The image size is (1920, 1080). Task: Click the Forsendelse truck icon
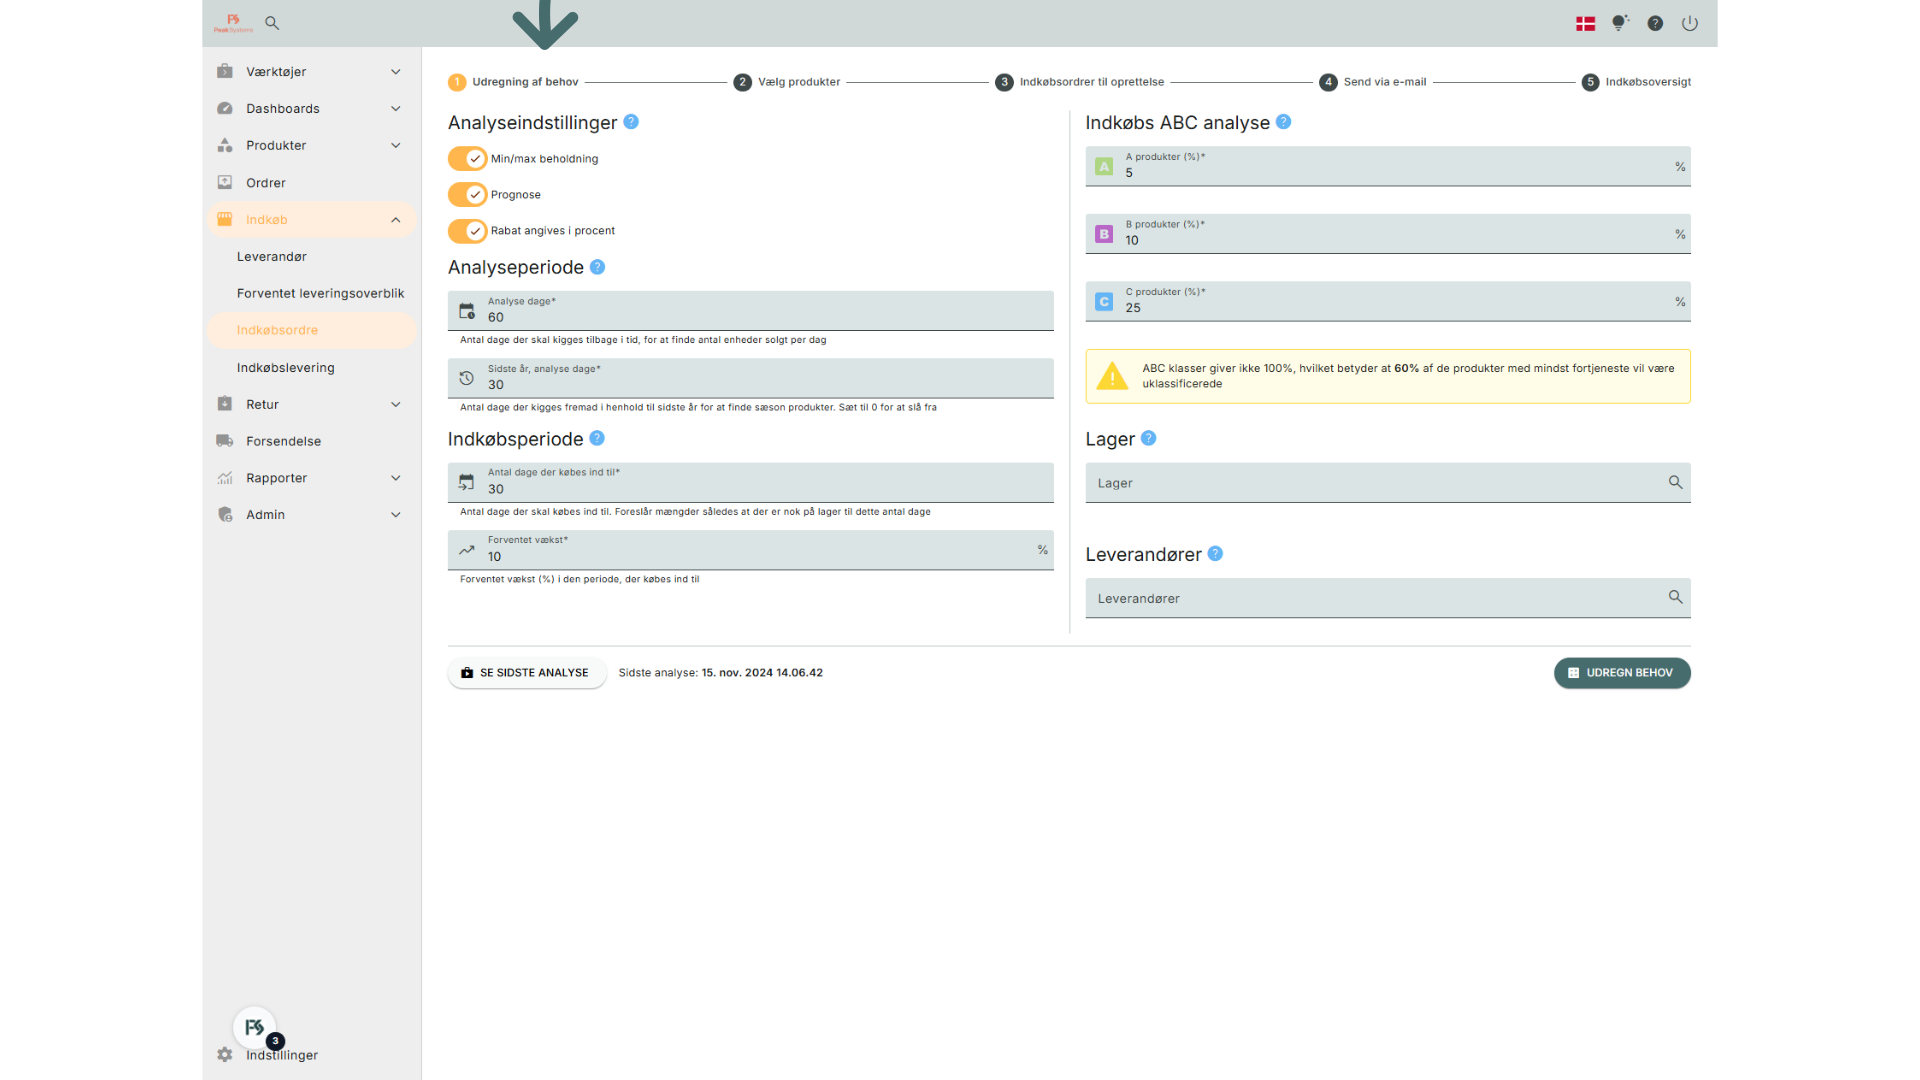tap(225, 441)
